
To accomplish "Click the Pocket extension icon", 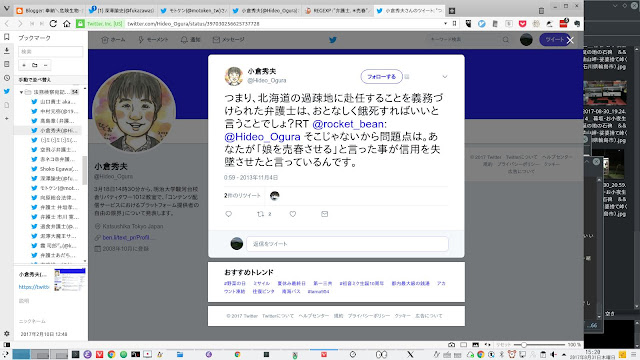I will click(522, 24).
